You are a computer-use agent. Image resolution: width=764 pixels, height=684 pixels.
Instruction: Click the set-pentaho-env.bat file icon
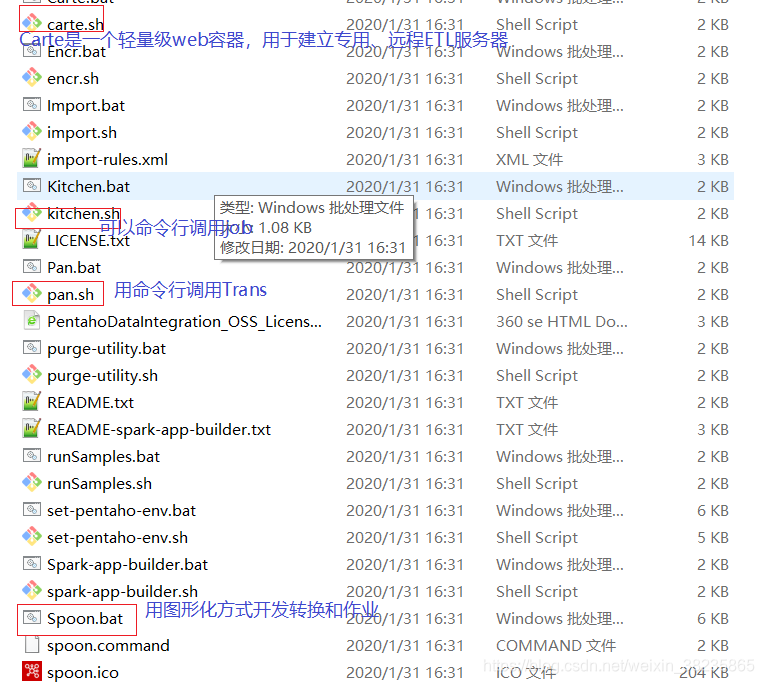pos(32,509)
